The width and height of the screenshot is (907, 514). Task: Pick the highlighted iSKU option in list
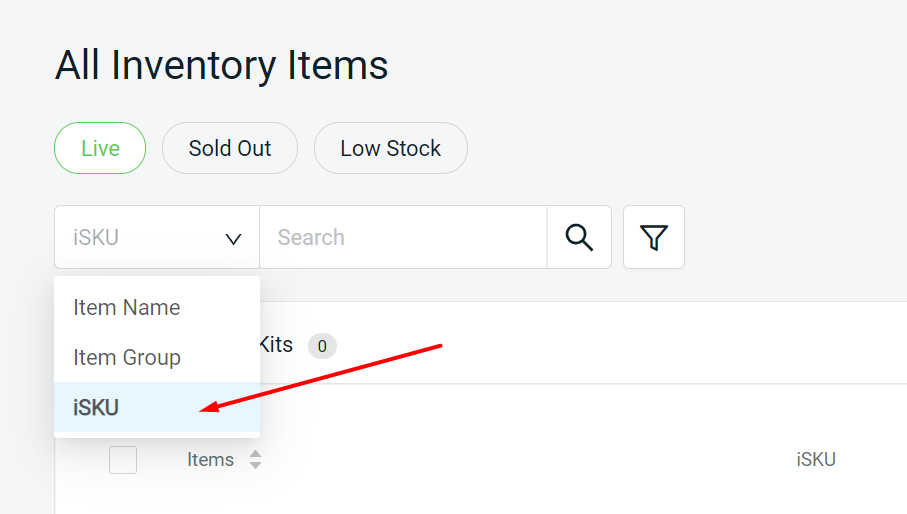coord(97,407)
